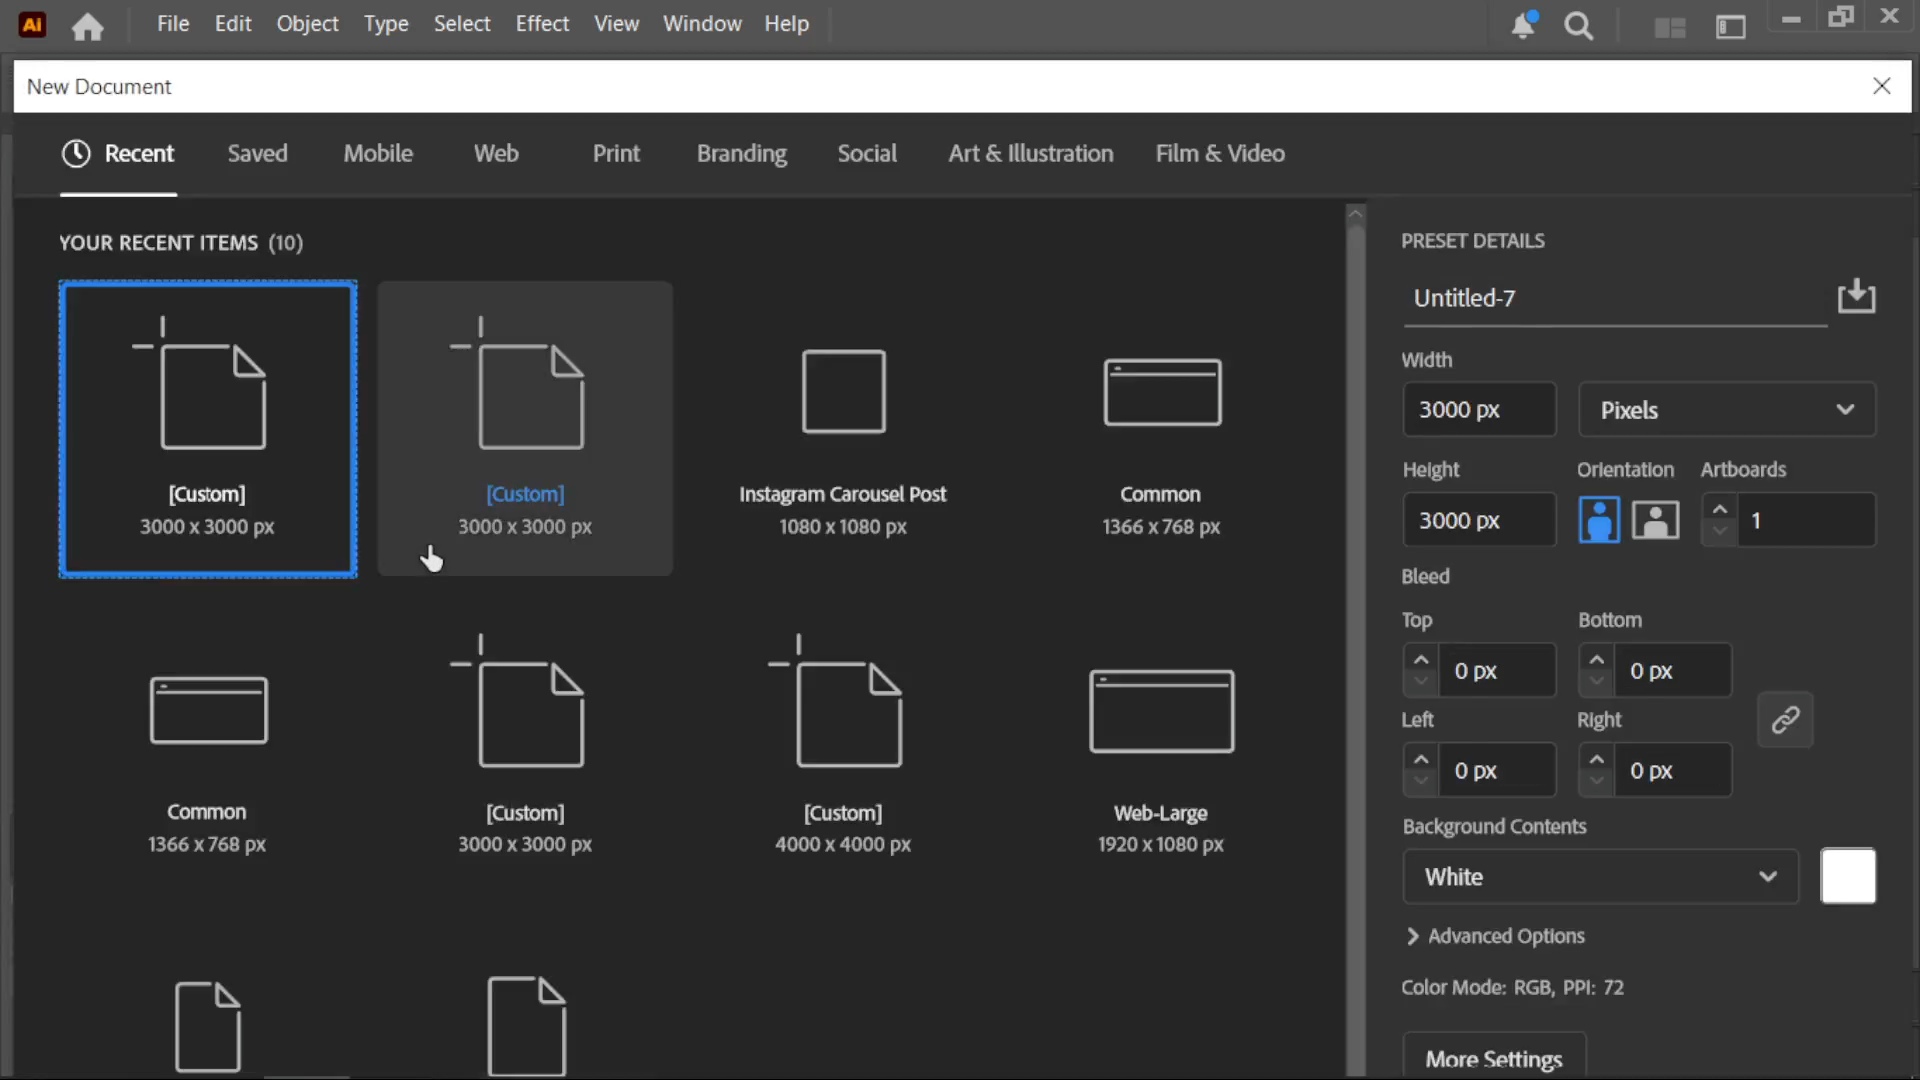Toggle the bleed link chain icon
Viewport: 1920px width, 1080px height.
1785,720
